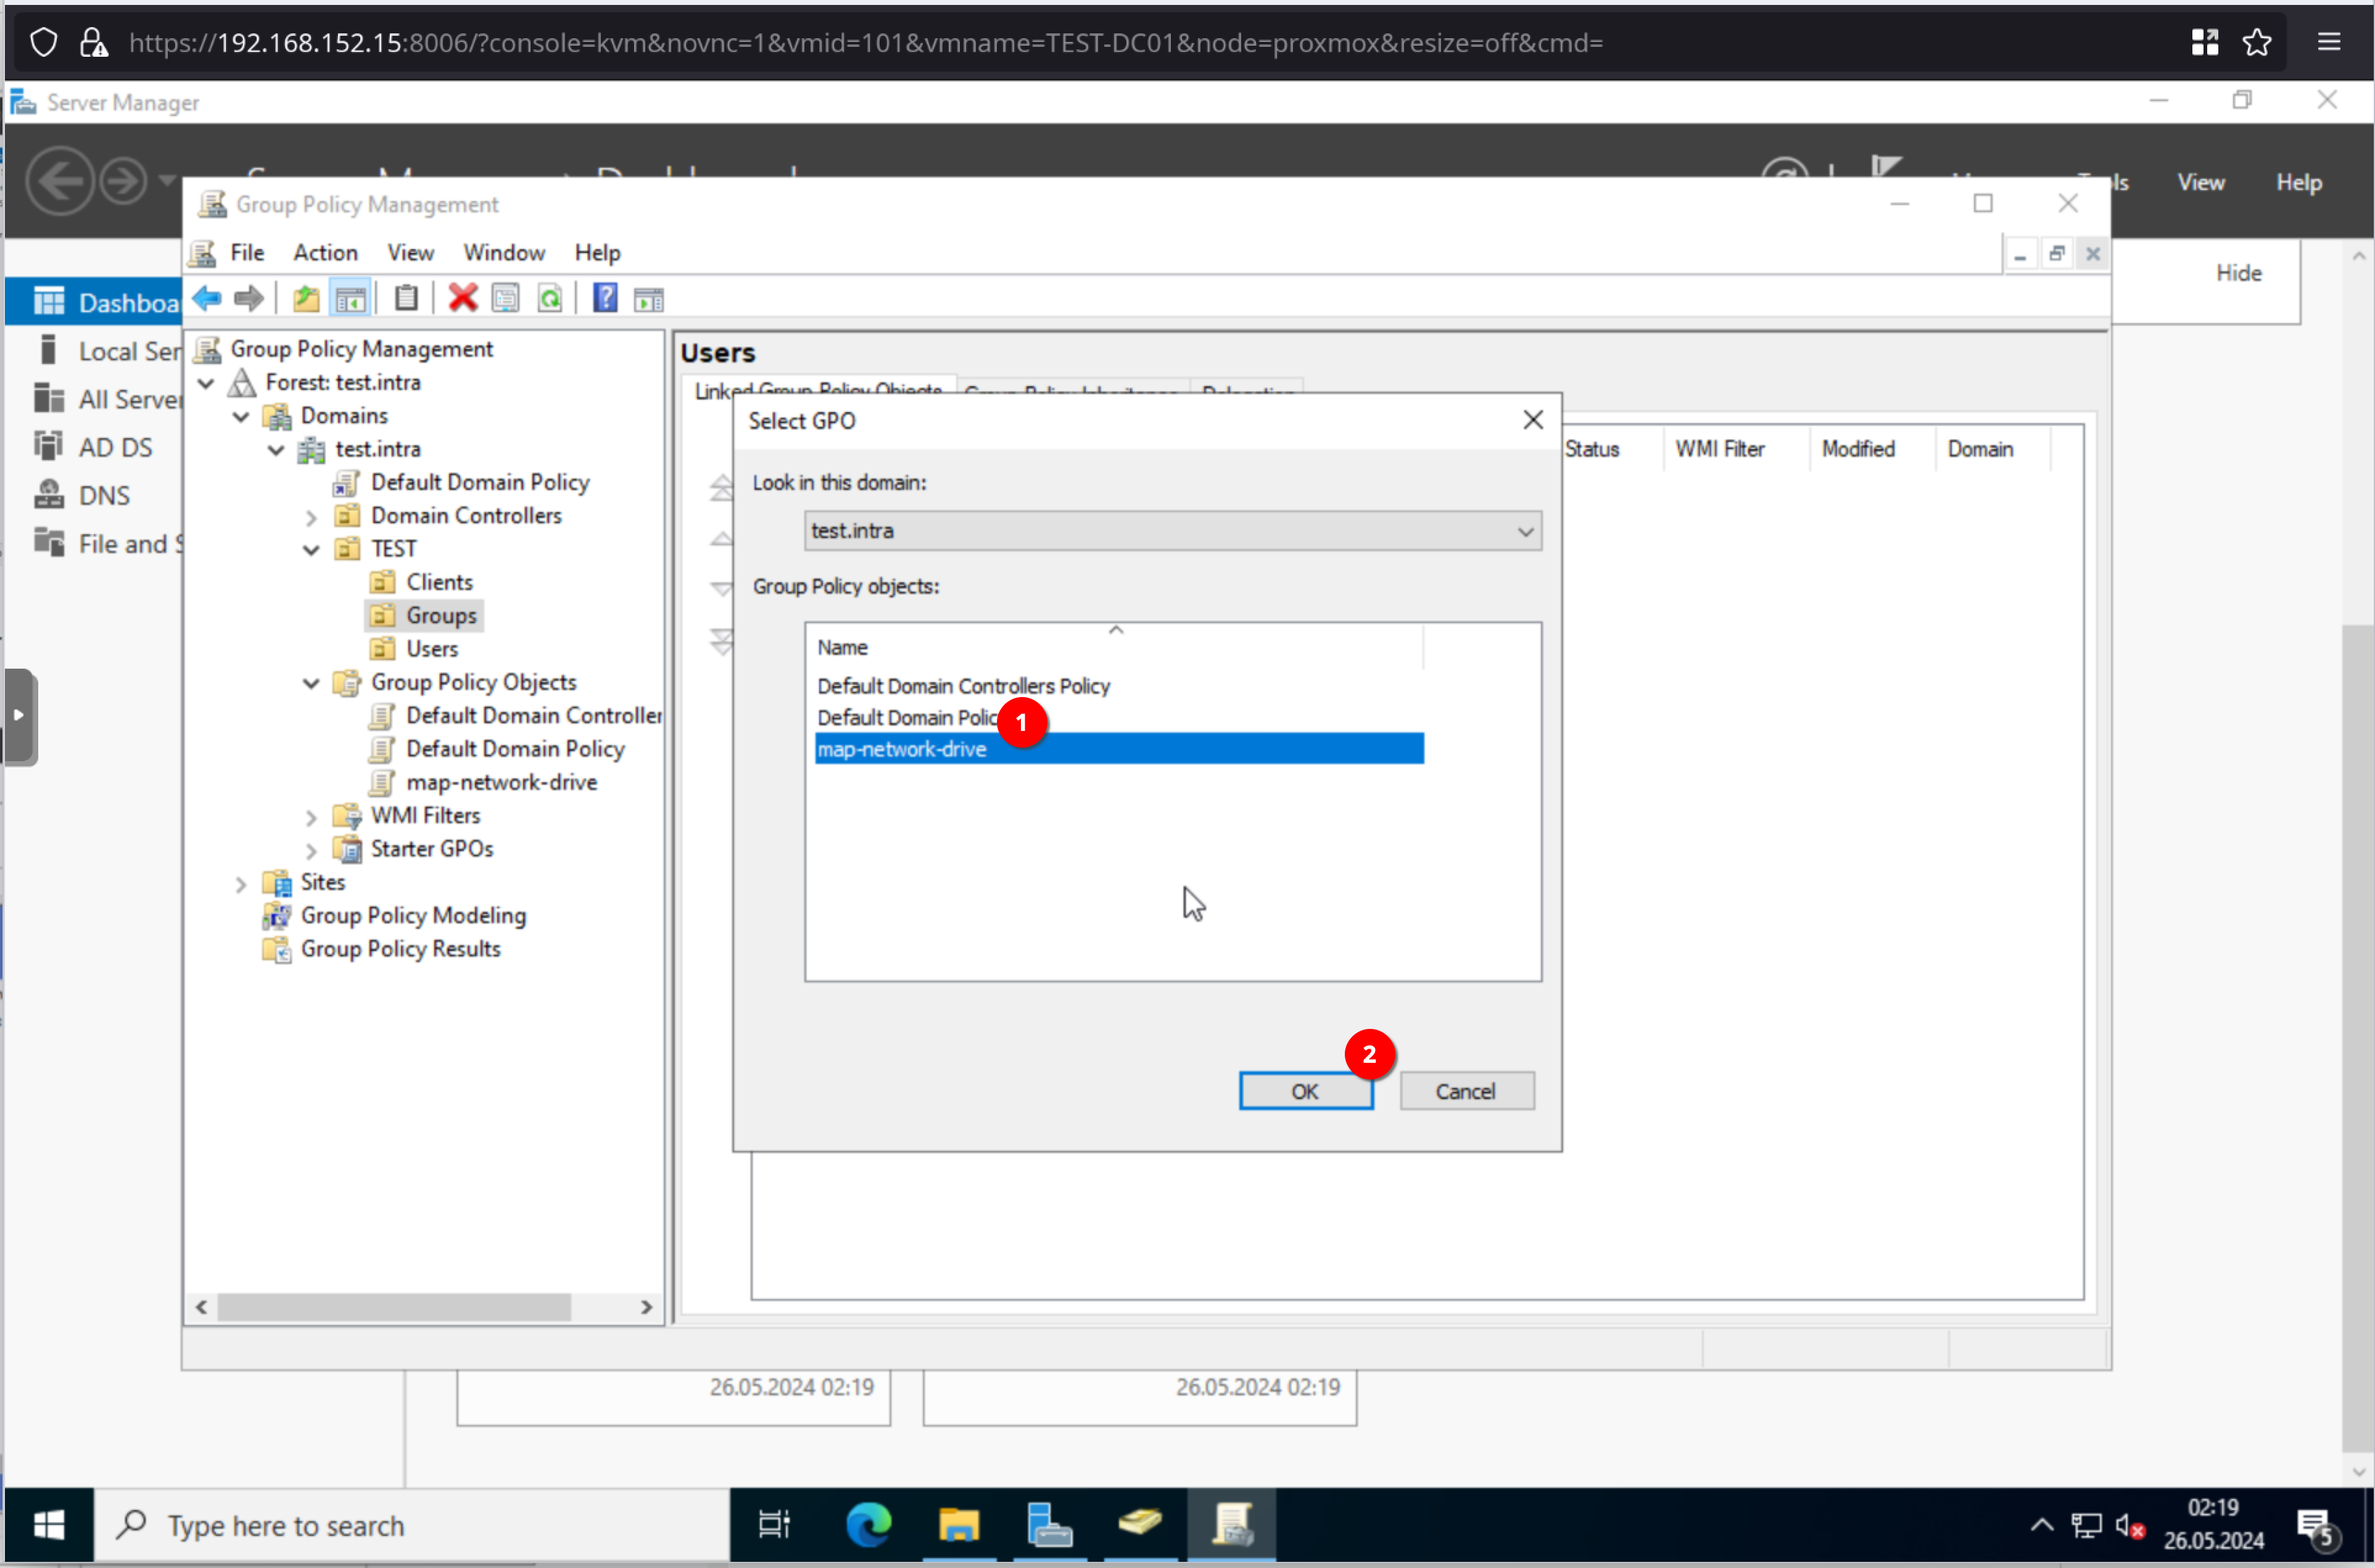Close the Select GPO dialog

click(x=1532, y=420)
